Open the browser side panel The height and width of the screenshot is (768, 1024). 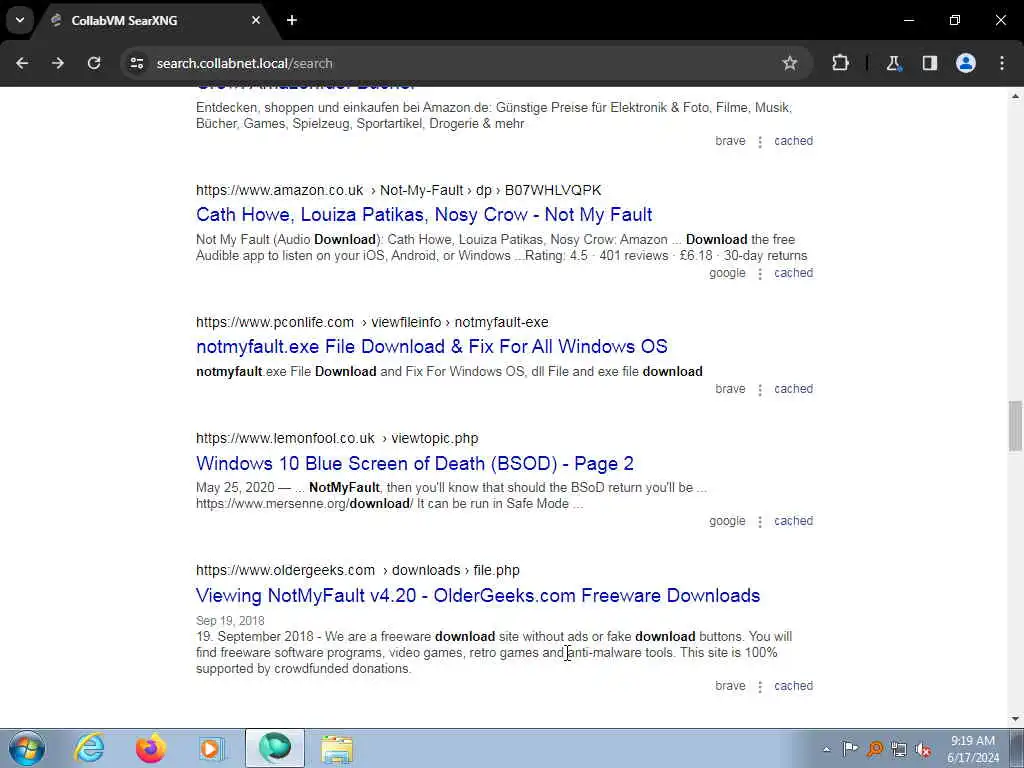(929, 63)
